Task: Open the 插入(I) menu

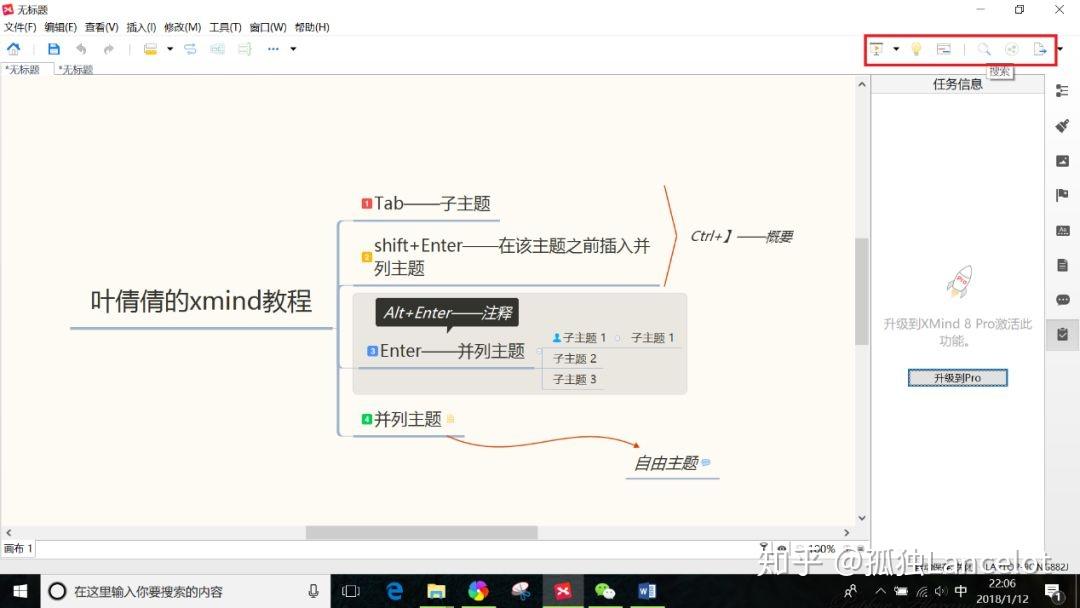Action: tap(141, 27)
